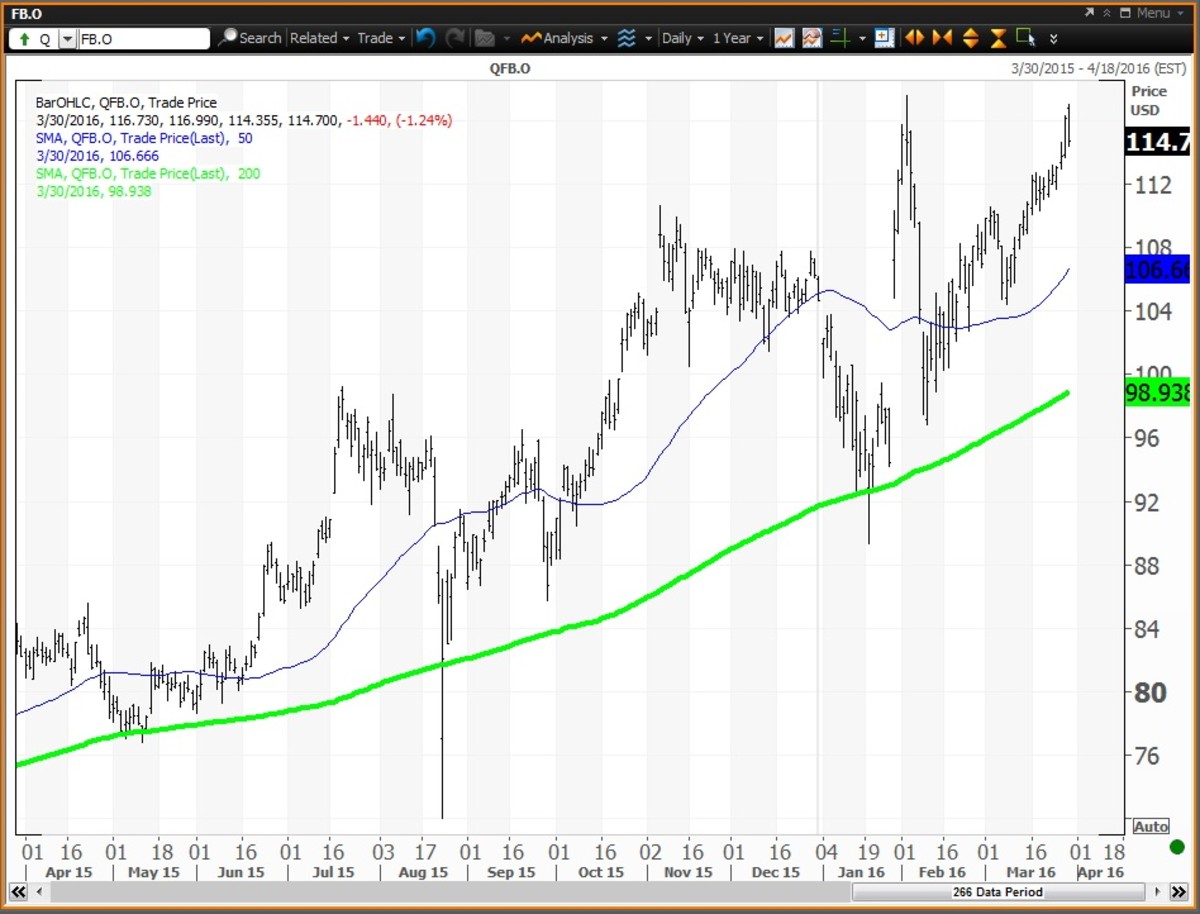Click the 266 Data Period scrollbar thumb
This screenshot has width=1200, height=914.
997,891
